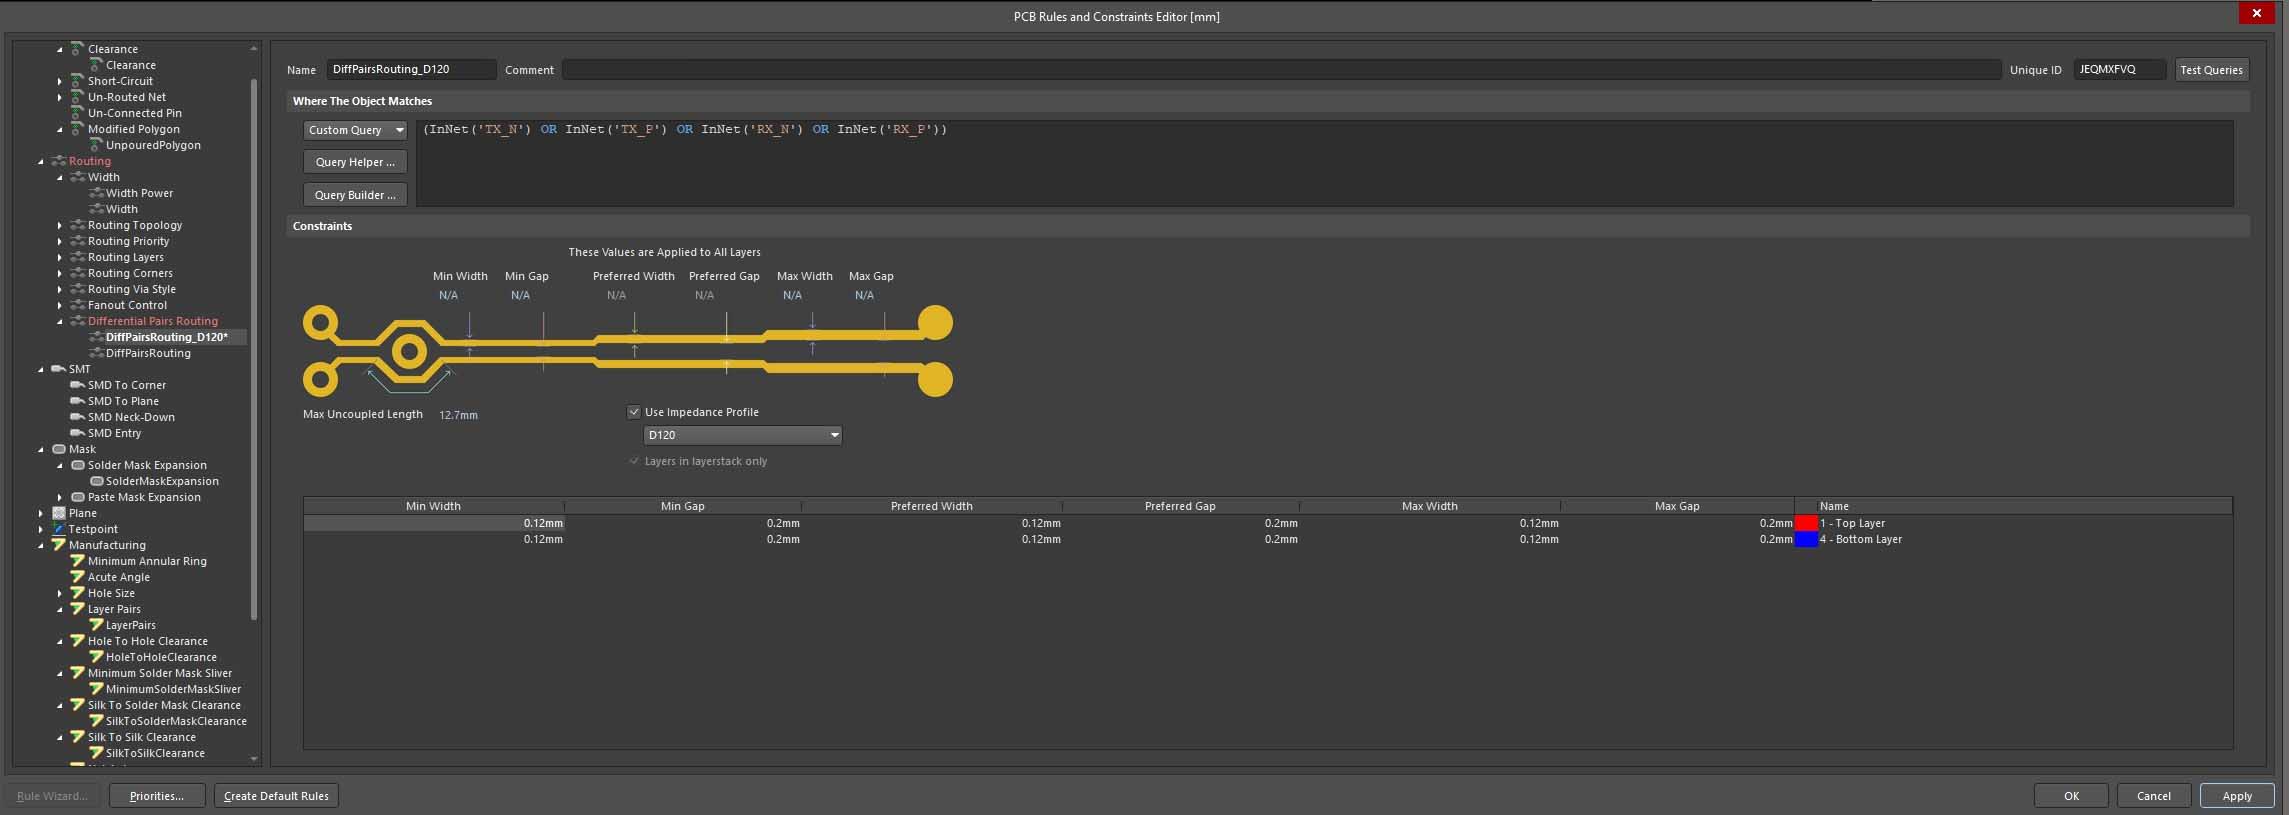This screenshot has height=815, width=2289.
Task: Open the Custom Query scope dropdown
Action: coord(355,130)
